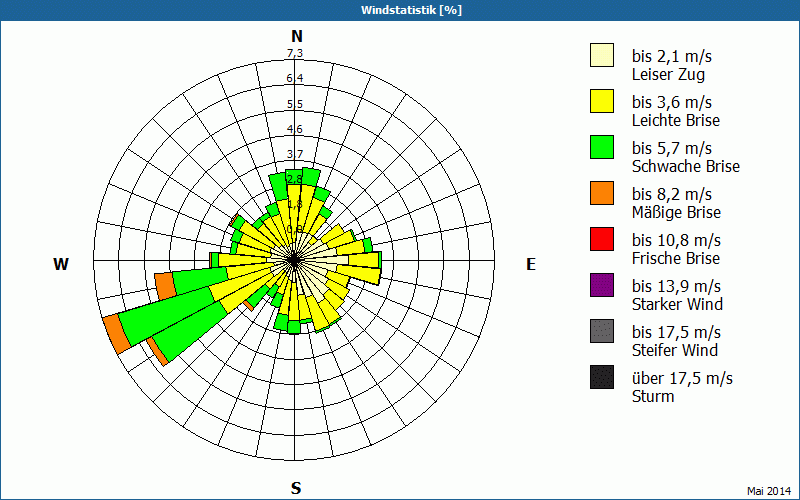
Task: Click the W compass label
Action: point(61,264)
